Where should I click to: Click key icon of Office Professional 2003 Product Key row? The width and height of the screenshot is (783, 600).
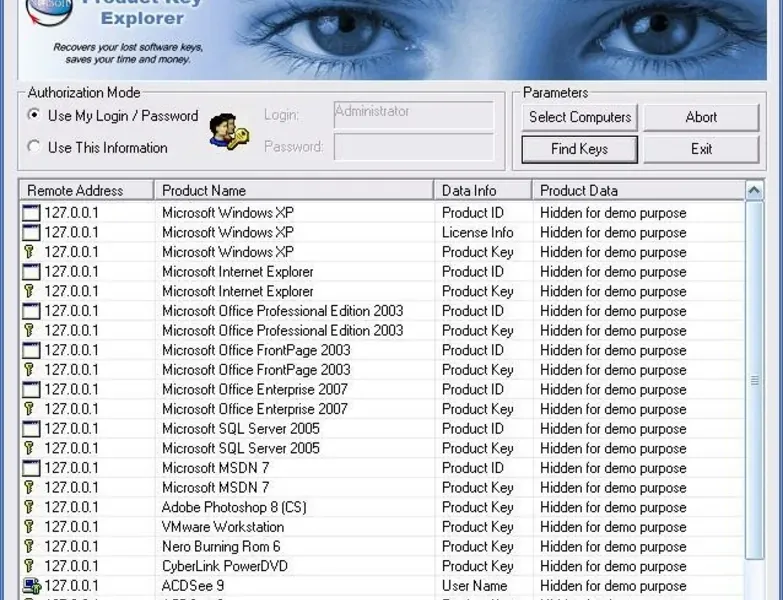[29, 330]
